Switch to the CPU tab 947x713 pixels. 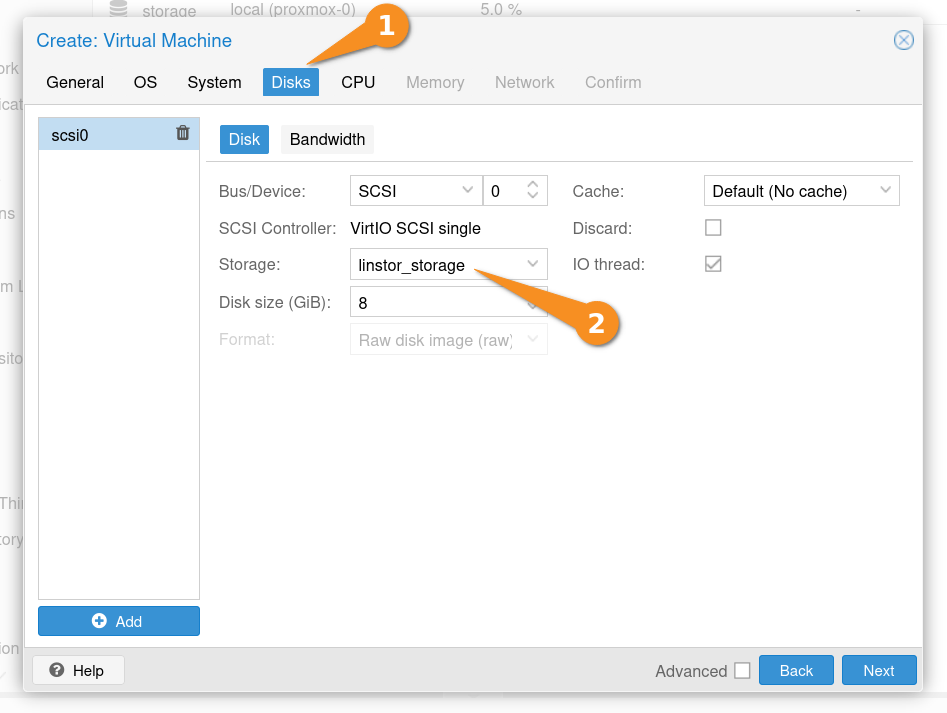pyautogui.click(x=358, y=82)
